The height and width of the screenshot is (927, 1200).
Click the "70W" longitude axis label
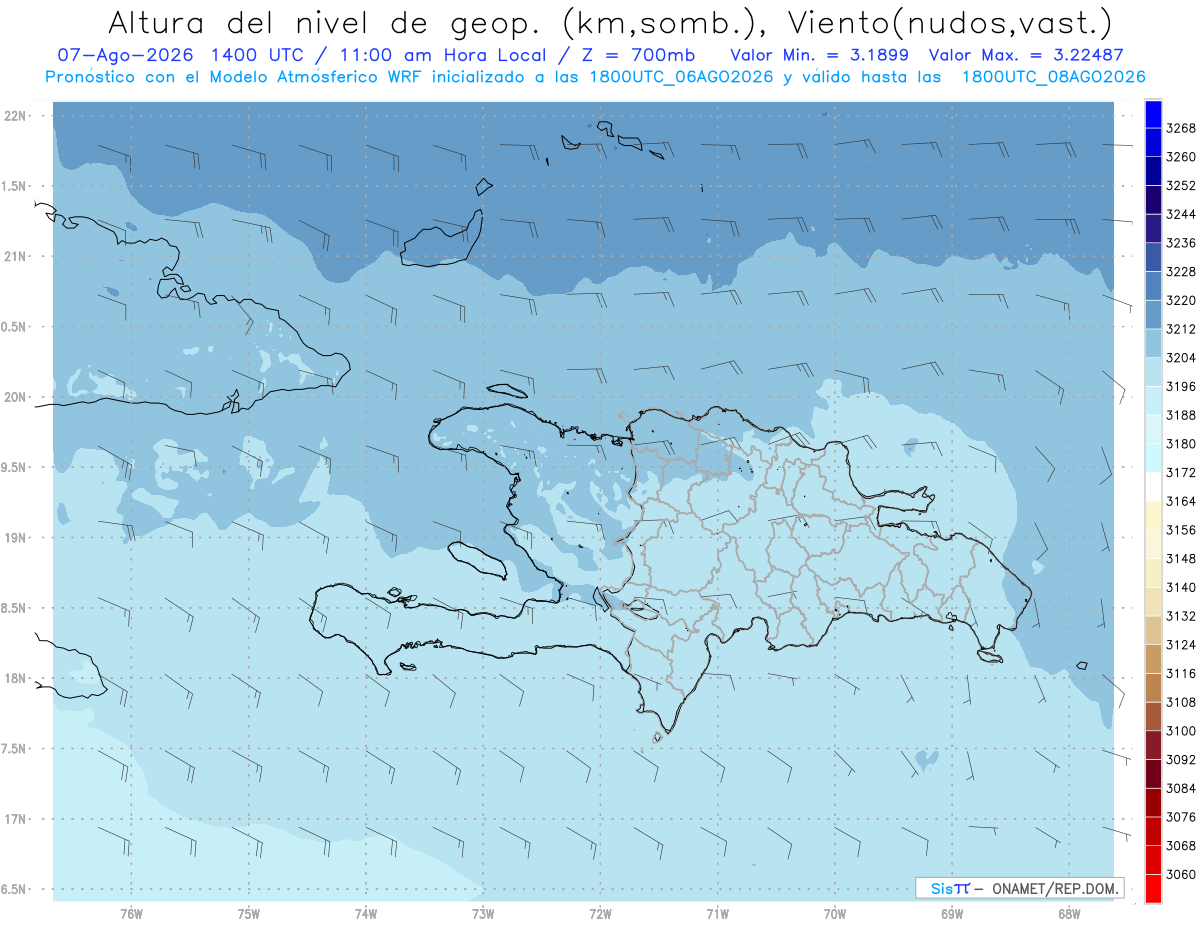tap(835, 913)
